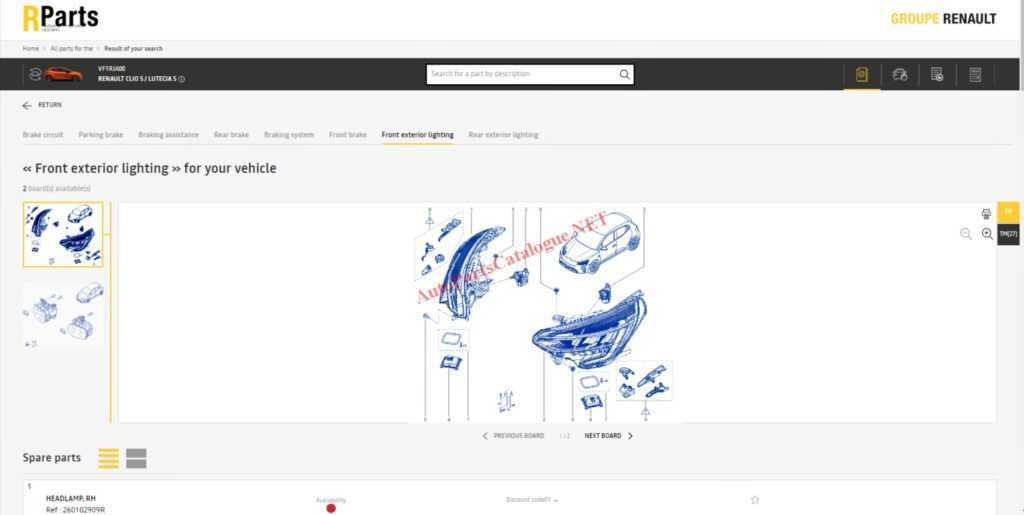Screen dimensions: 1024x515
Task: Mark HEADLAMP, RH as favorite star
Action: [755, 500]
